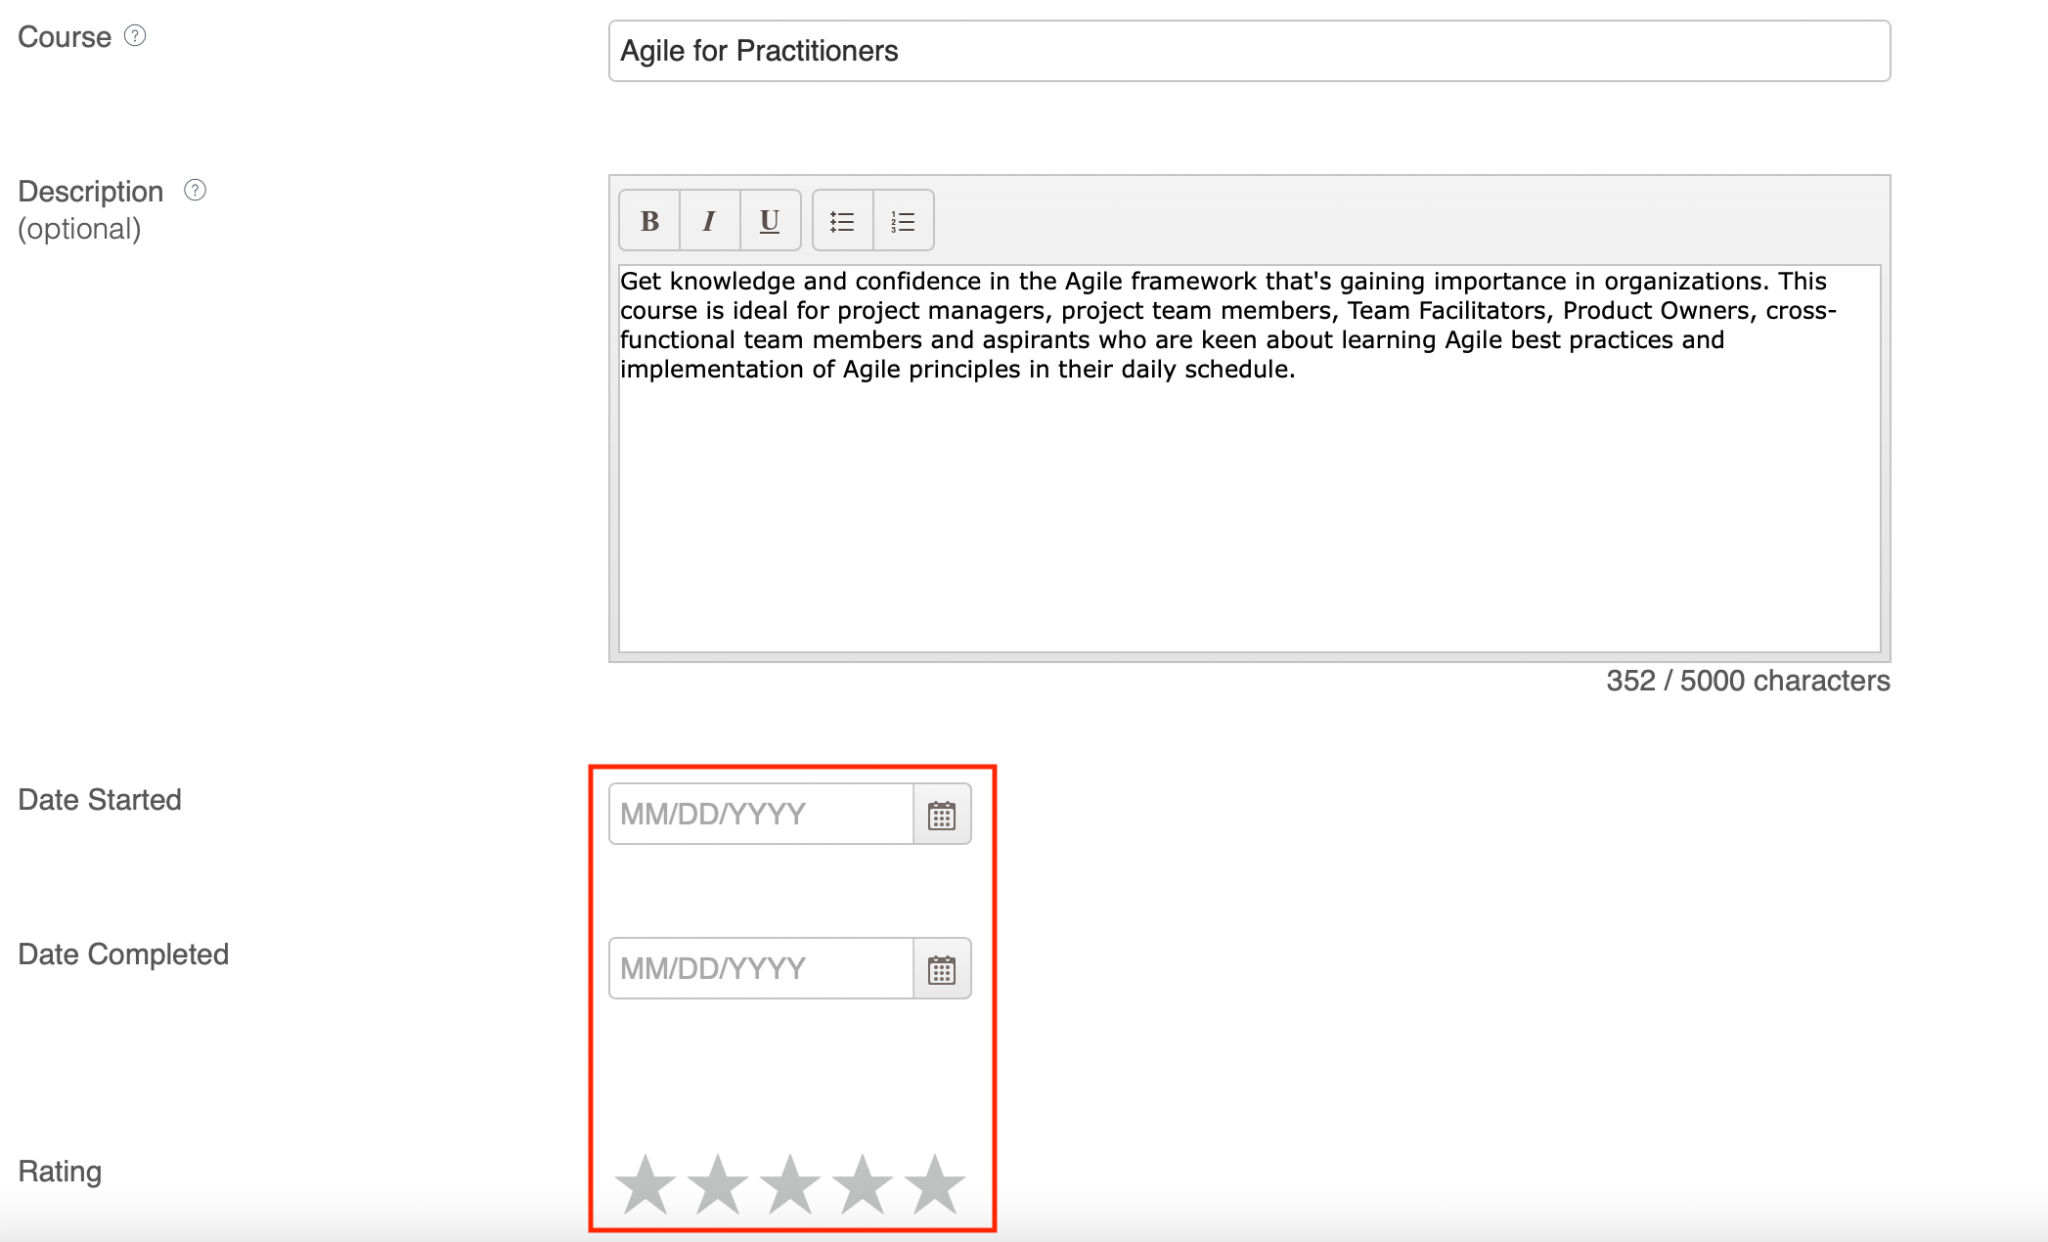Click the Course help question icon
This screenshot has width=2048, height=1242.
pos(135,36)
